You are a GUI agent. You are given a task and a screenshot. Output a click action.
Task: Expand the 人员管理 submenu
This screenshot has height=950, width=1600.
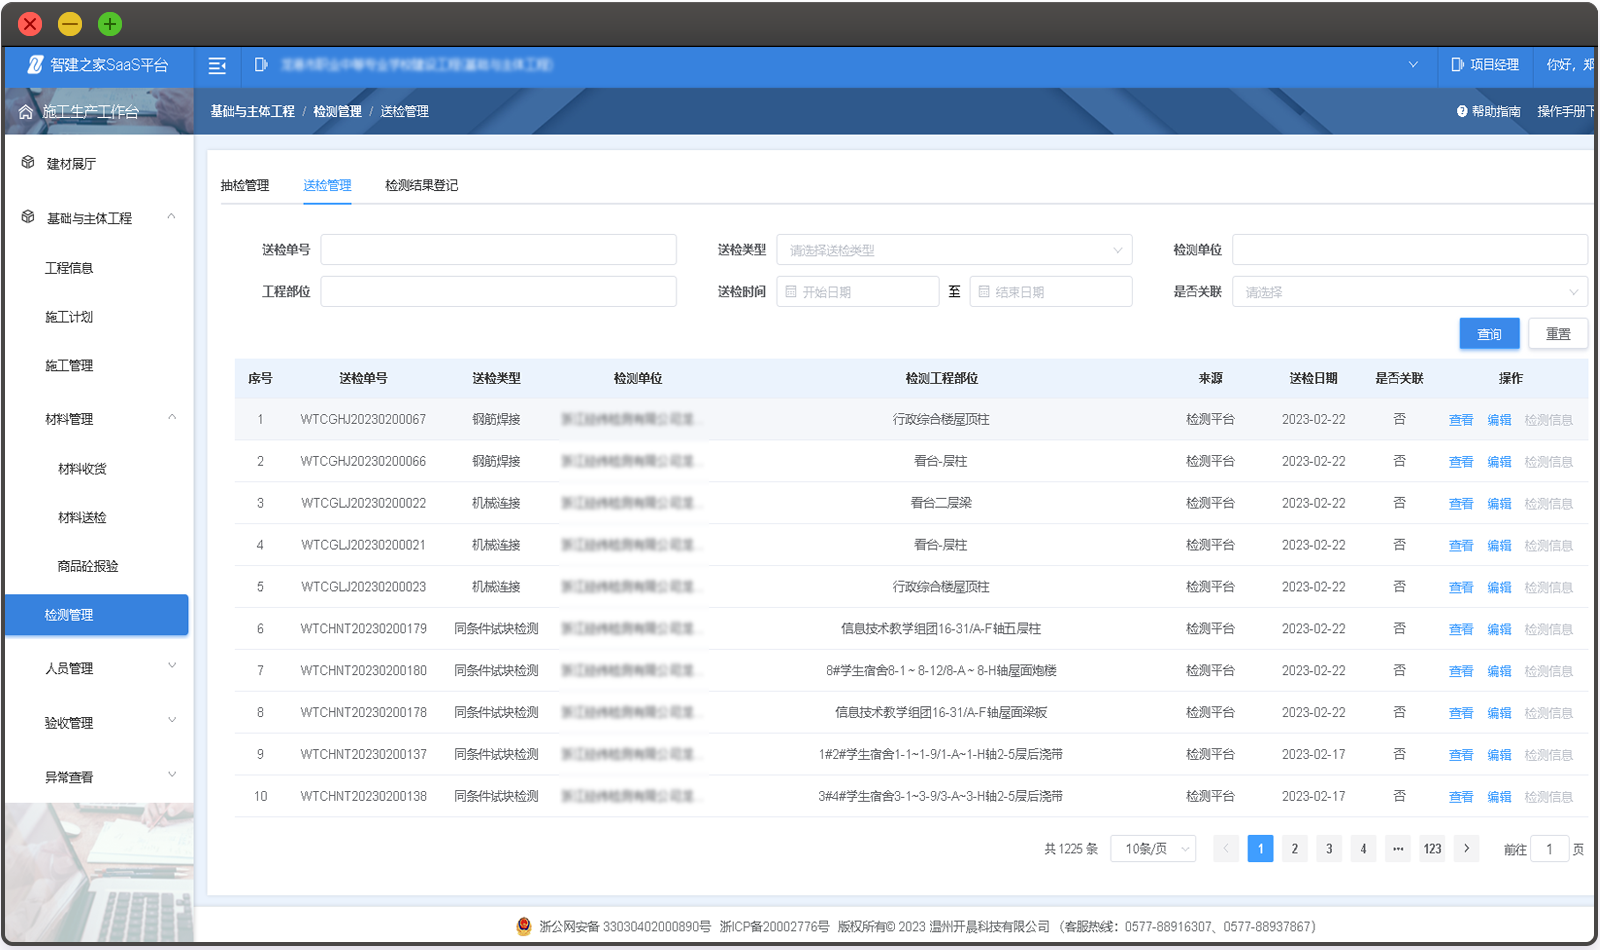click(x=172, y=666)
